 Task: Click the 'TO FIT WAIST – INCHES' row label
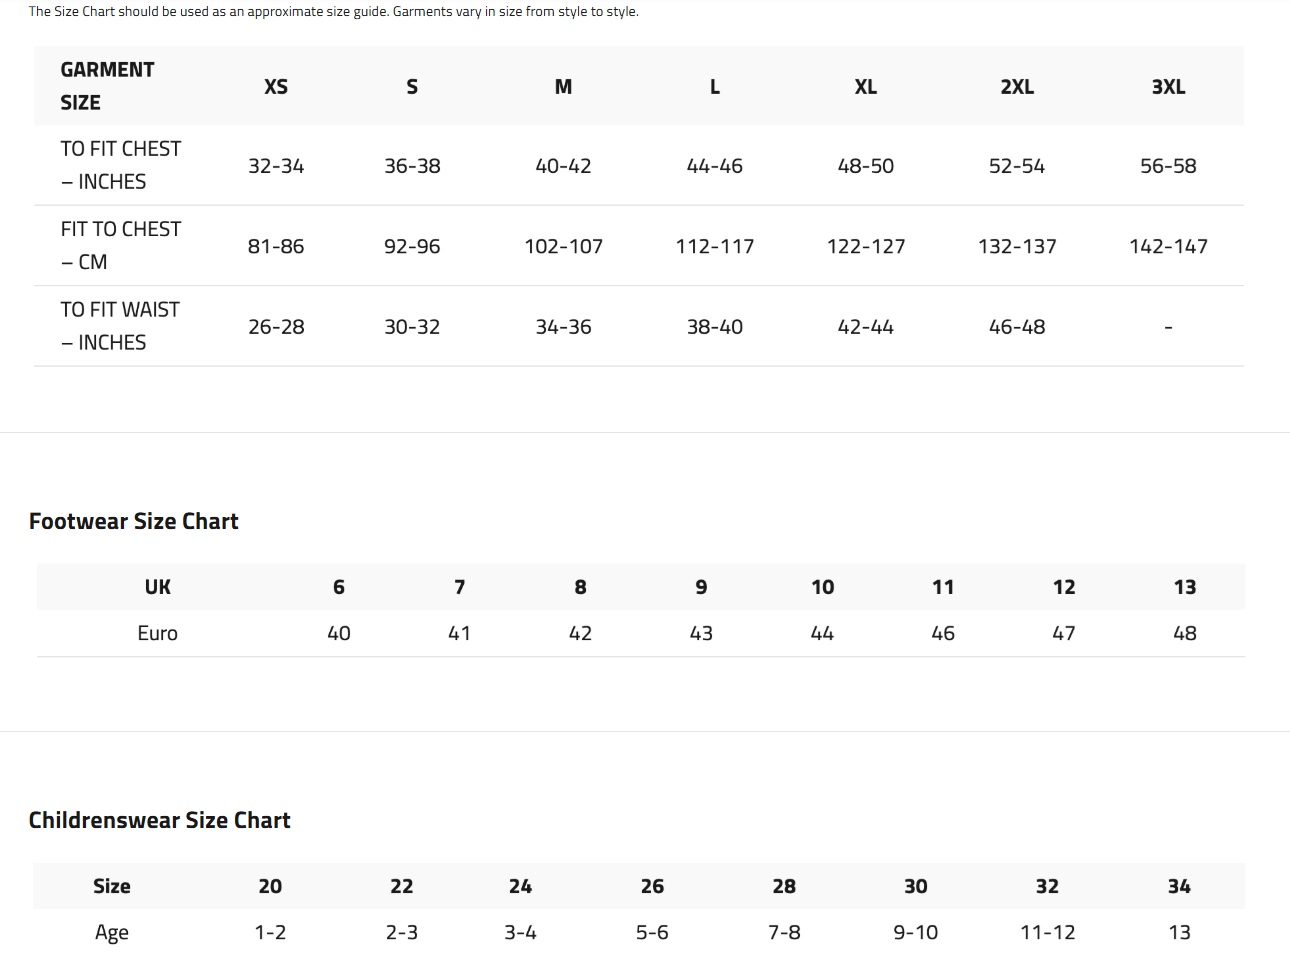tap(120, 326)
